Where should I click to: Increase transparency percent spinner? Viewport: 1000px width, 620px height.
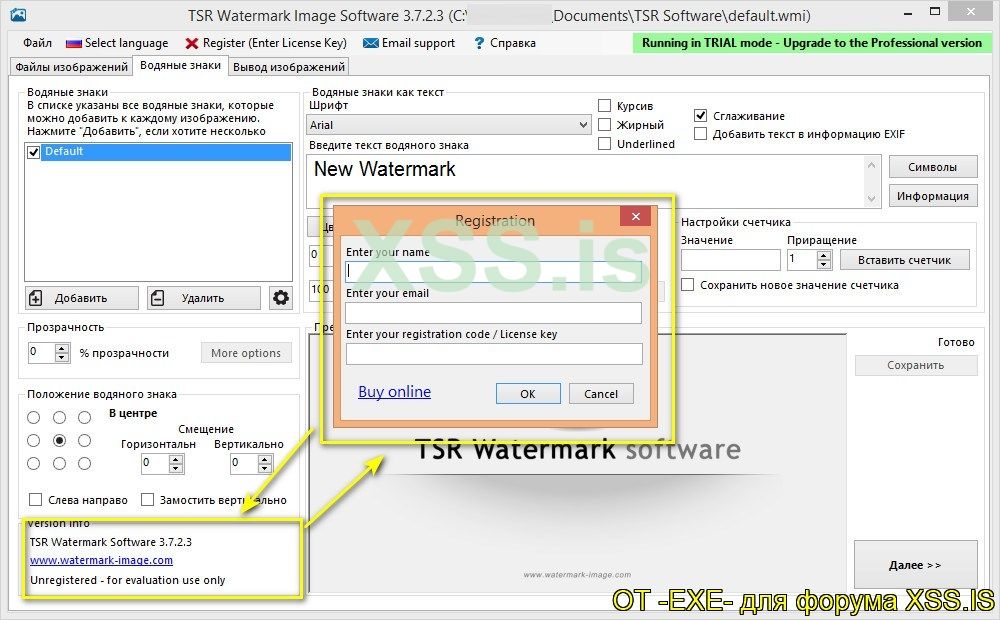(62, 348)
